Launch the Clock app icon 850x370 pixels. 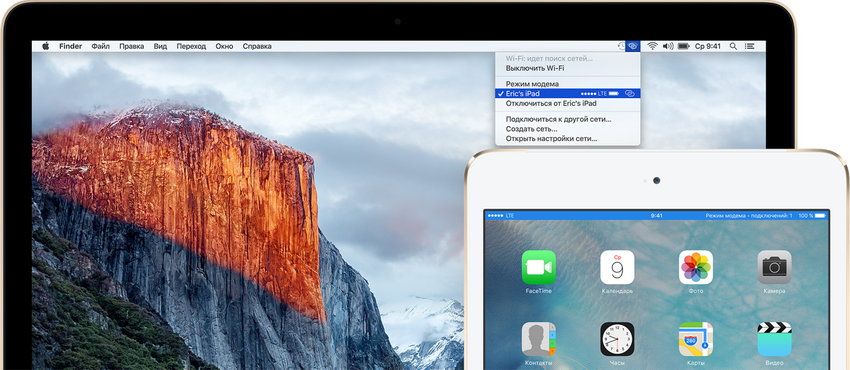(617, 339)
